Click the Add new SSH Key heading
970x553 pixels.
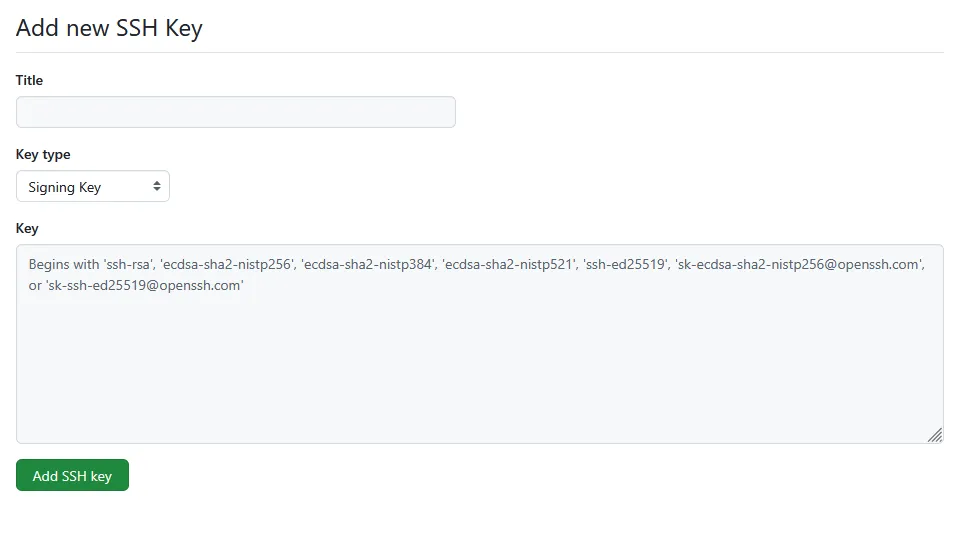(x=109, y=28)
